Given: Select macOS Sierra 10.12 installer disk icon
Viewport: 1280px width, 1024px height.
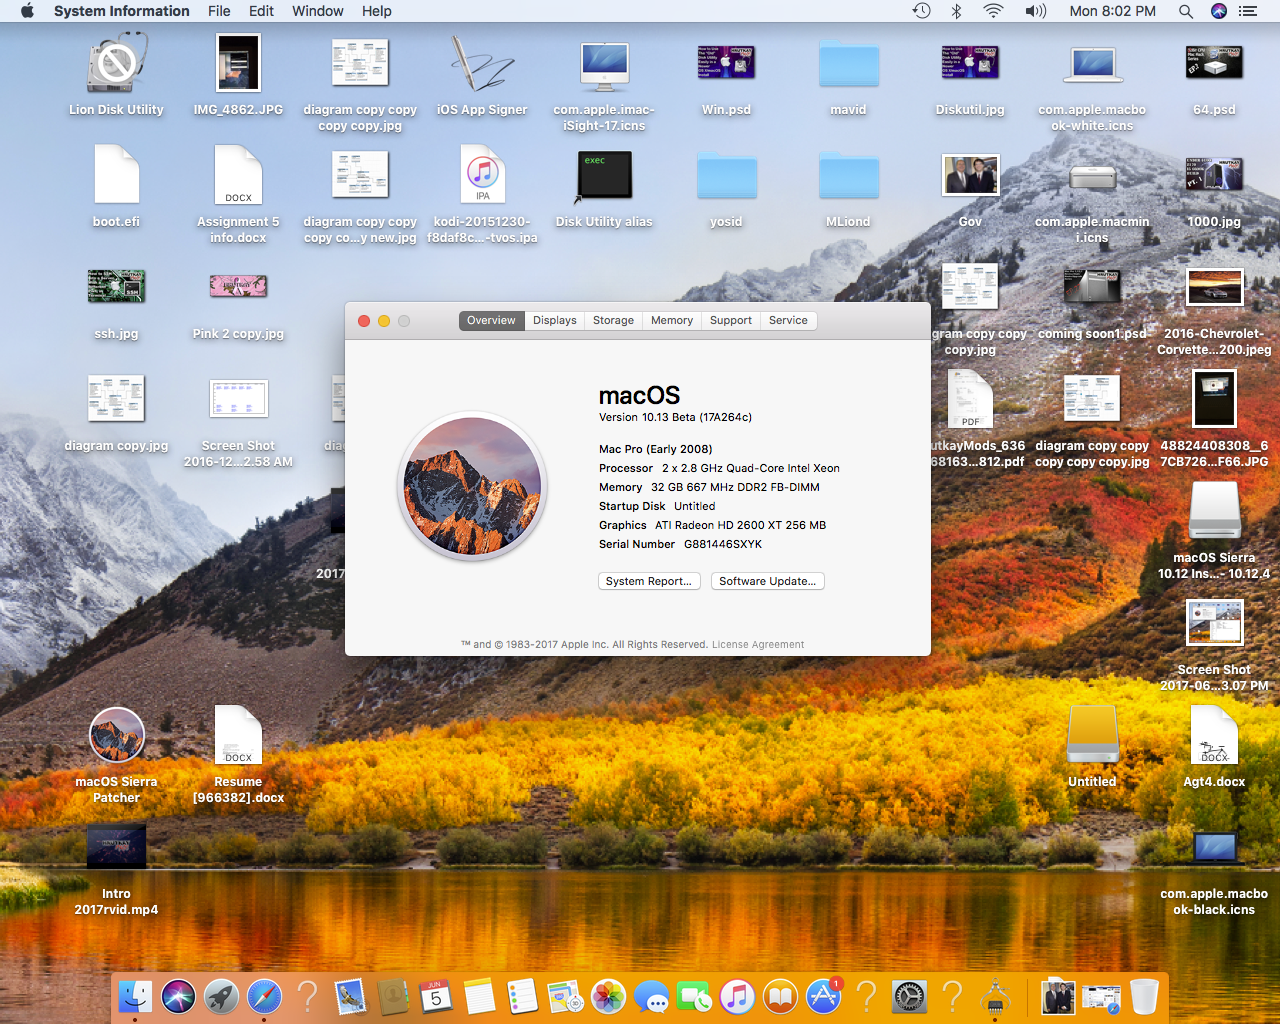Looking at the screenshot, I should (x=1214, y=512).
